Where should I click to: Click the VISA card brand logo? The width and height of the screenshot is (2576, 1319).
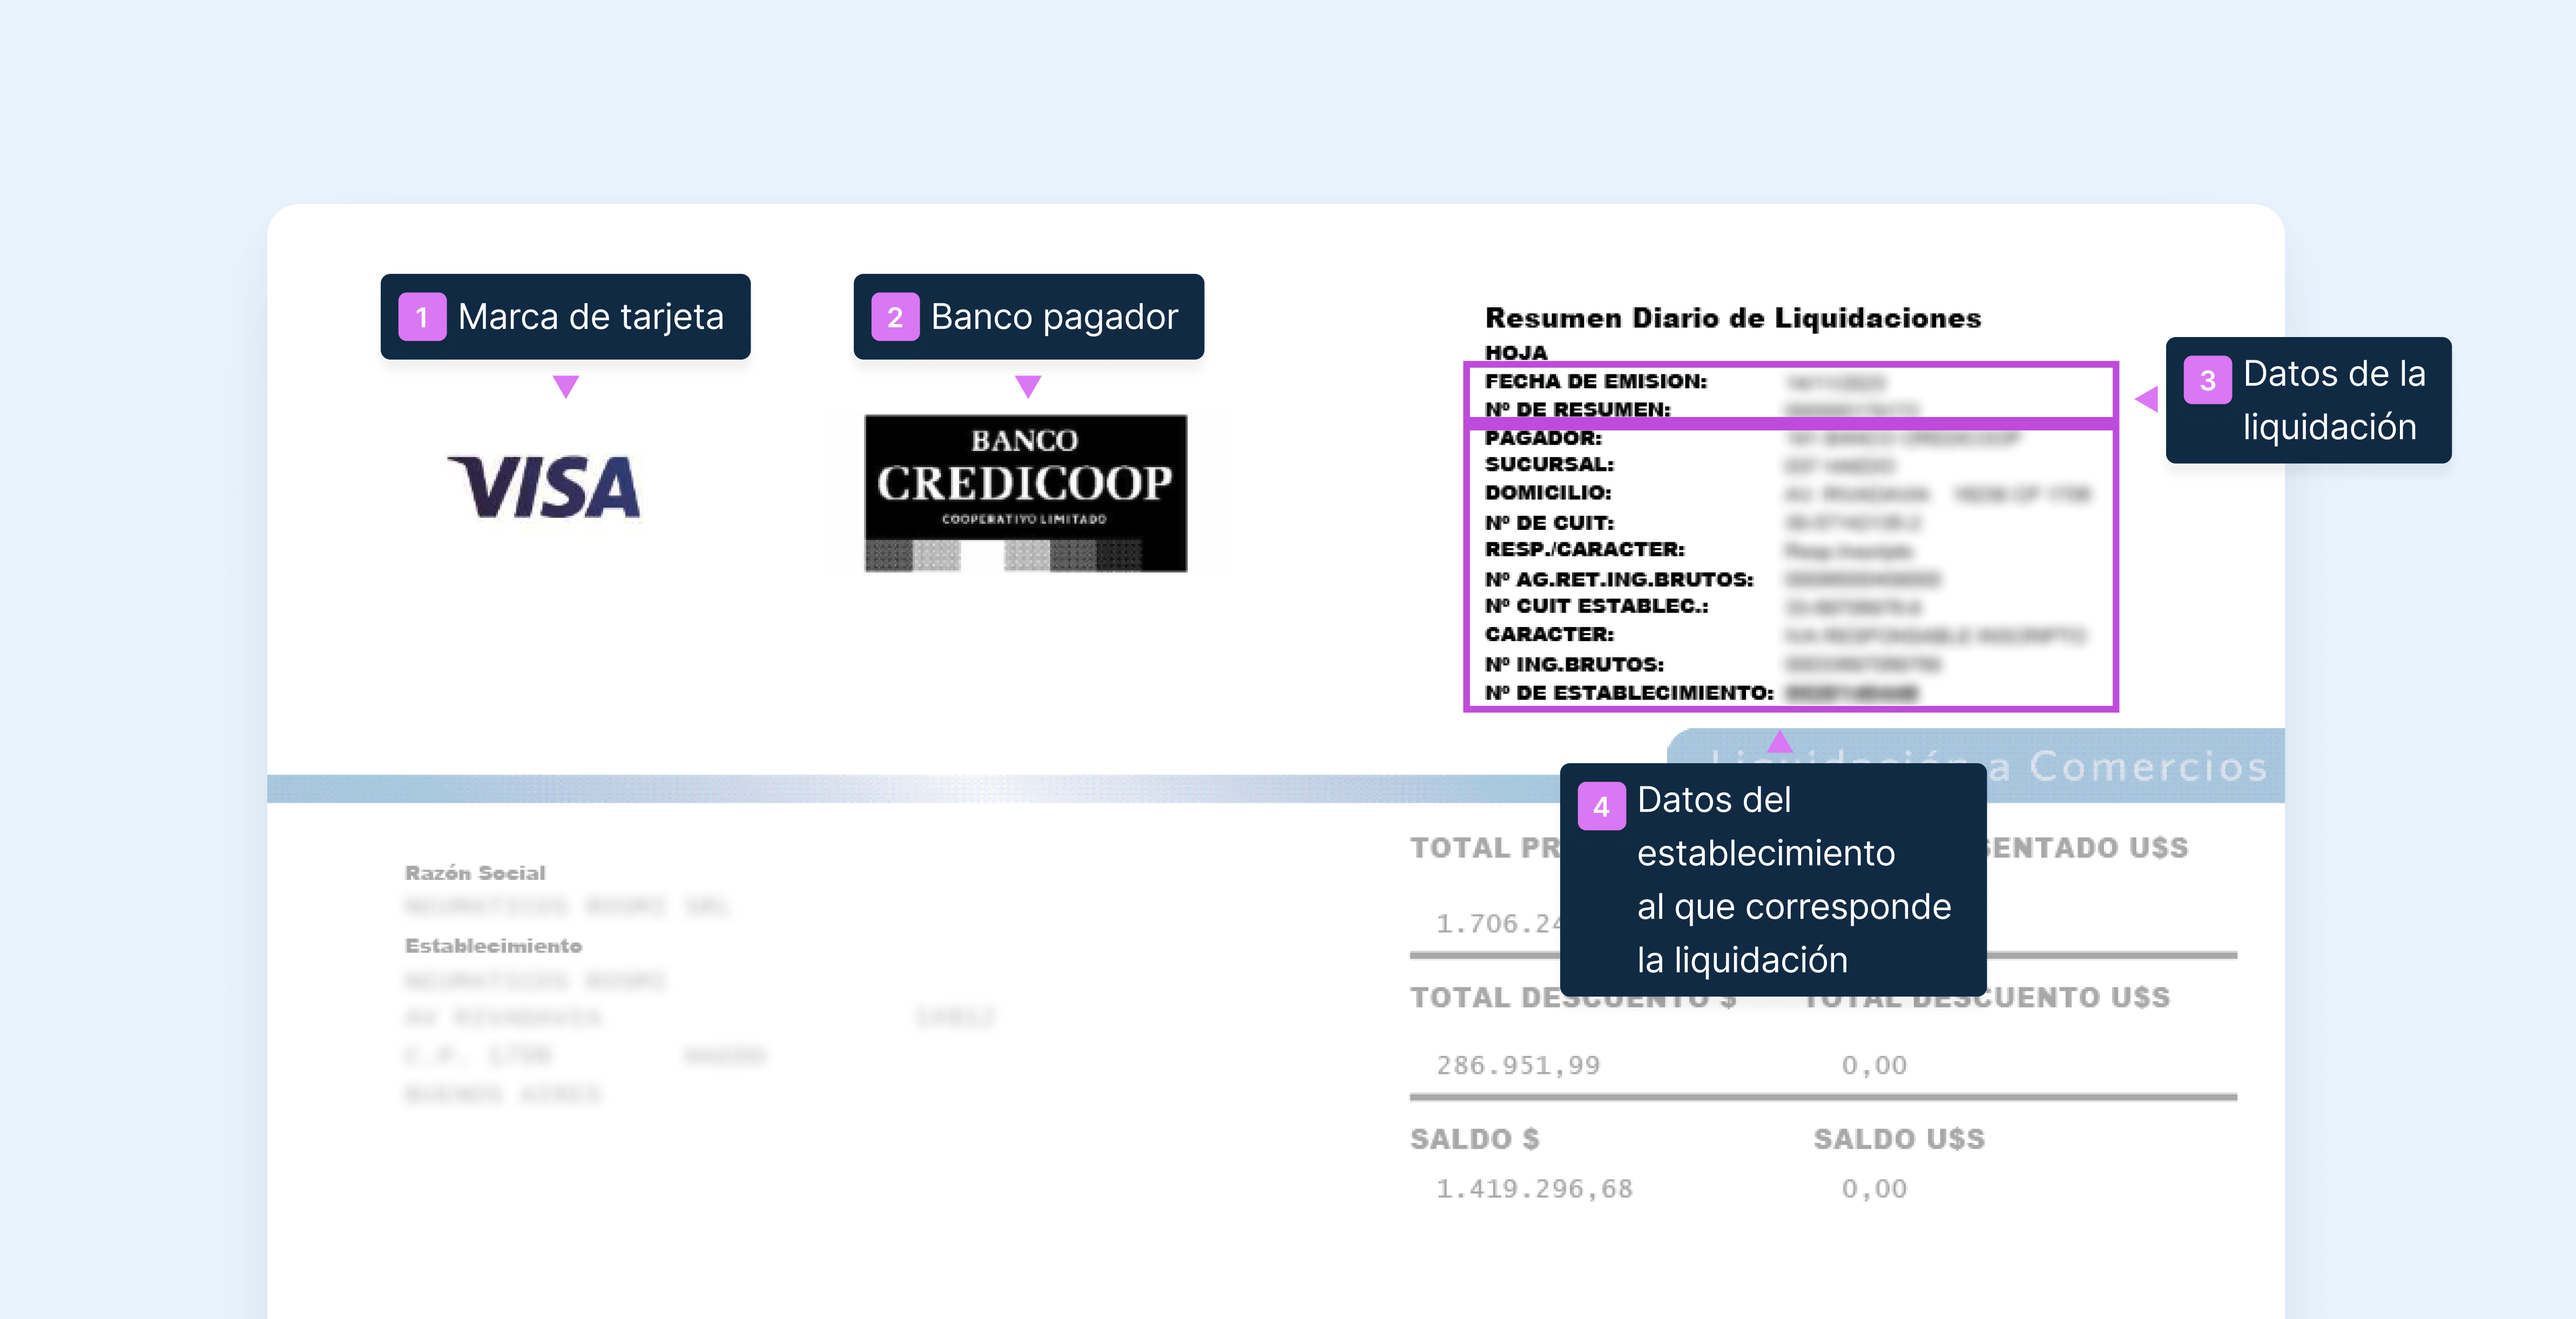(543, 487)
